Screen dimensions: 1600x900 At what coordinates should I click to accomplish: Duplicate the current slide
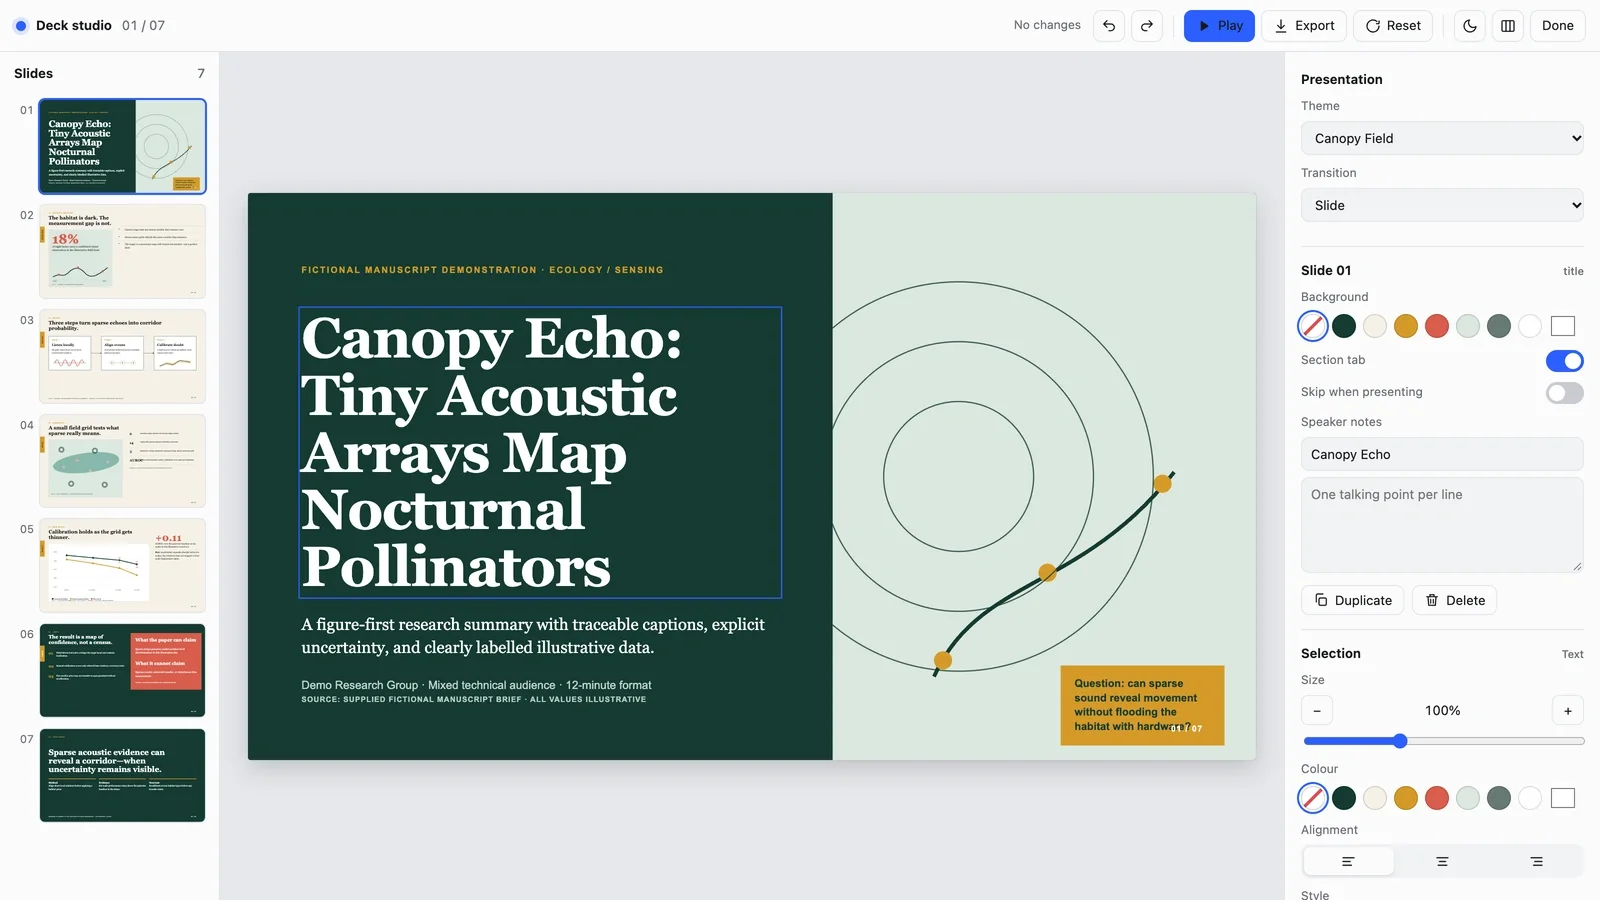1352,600
